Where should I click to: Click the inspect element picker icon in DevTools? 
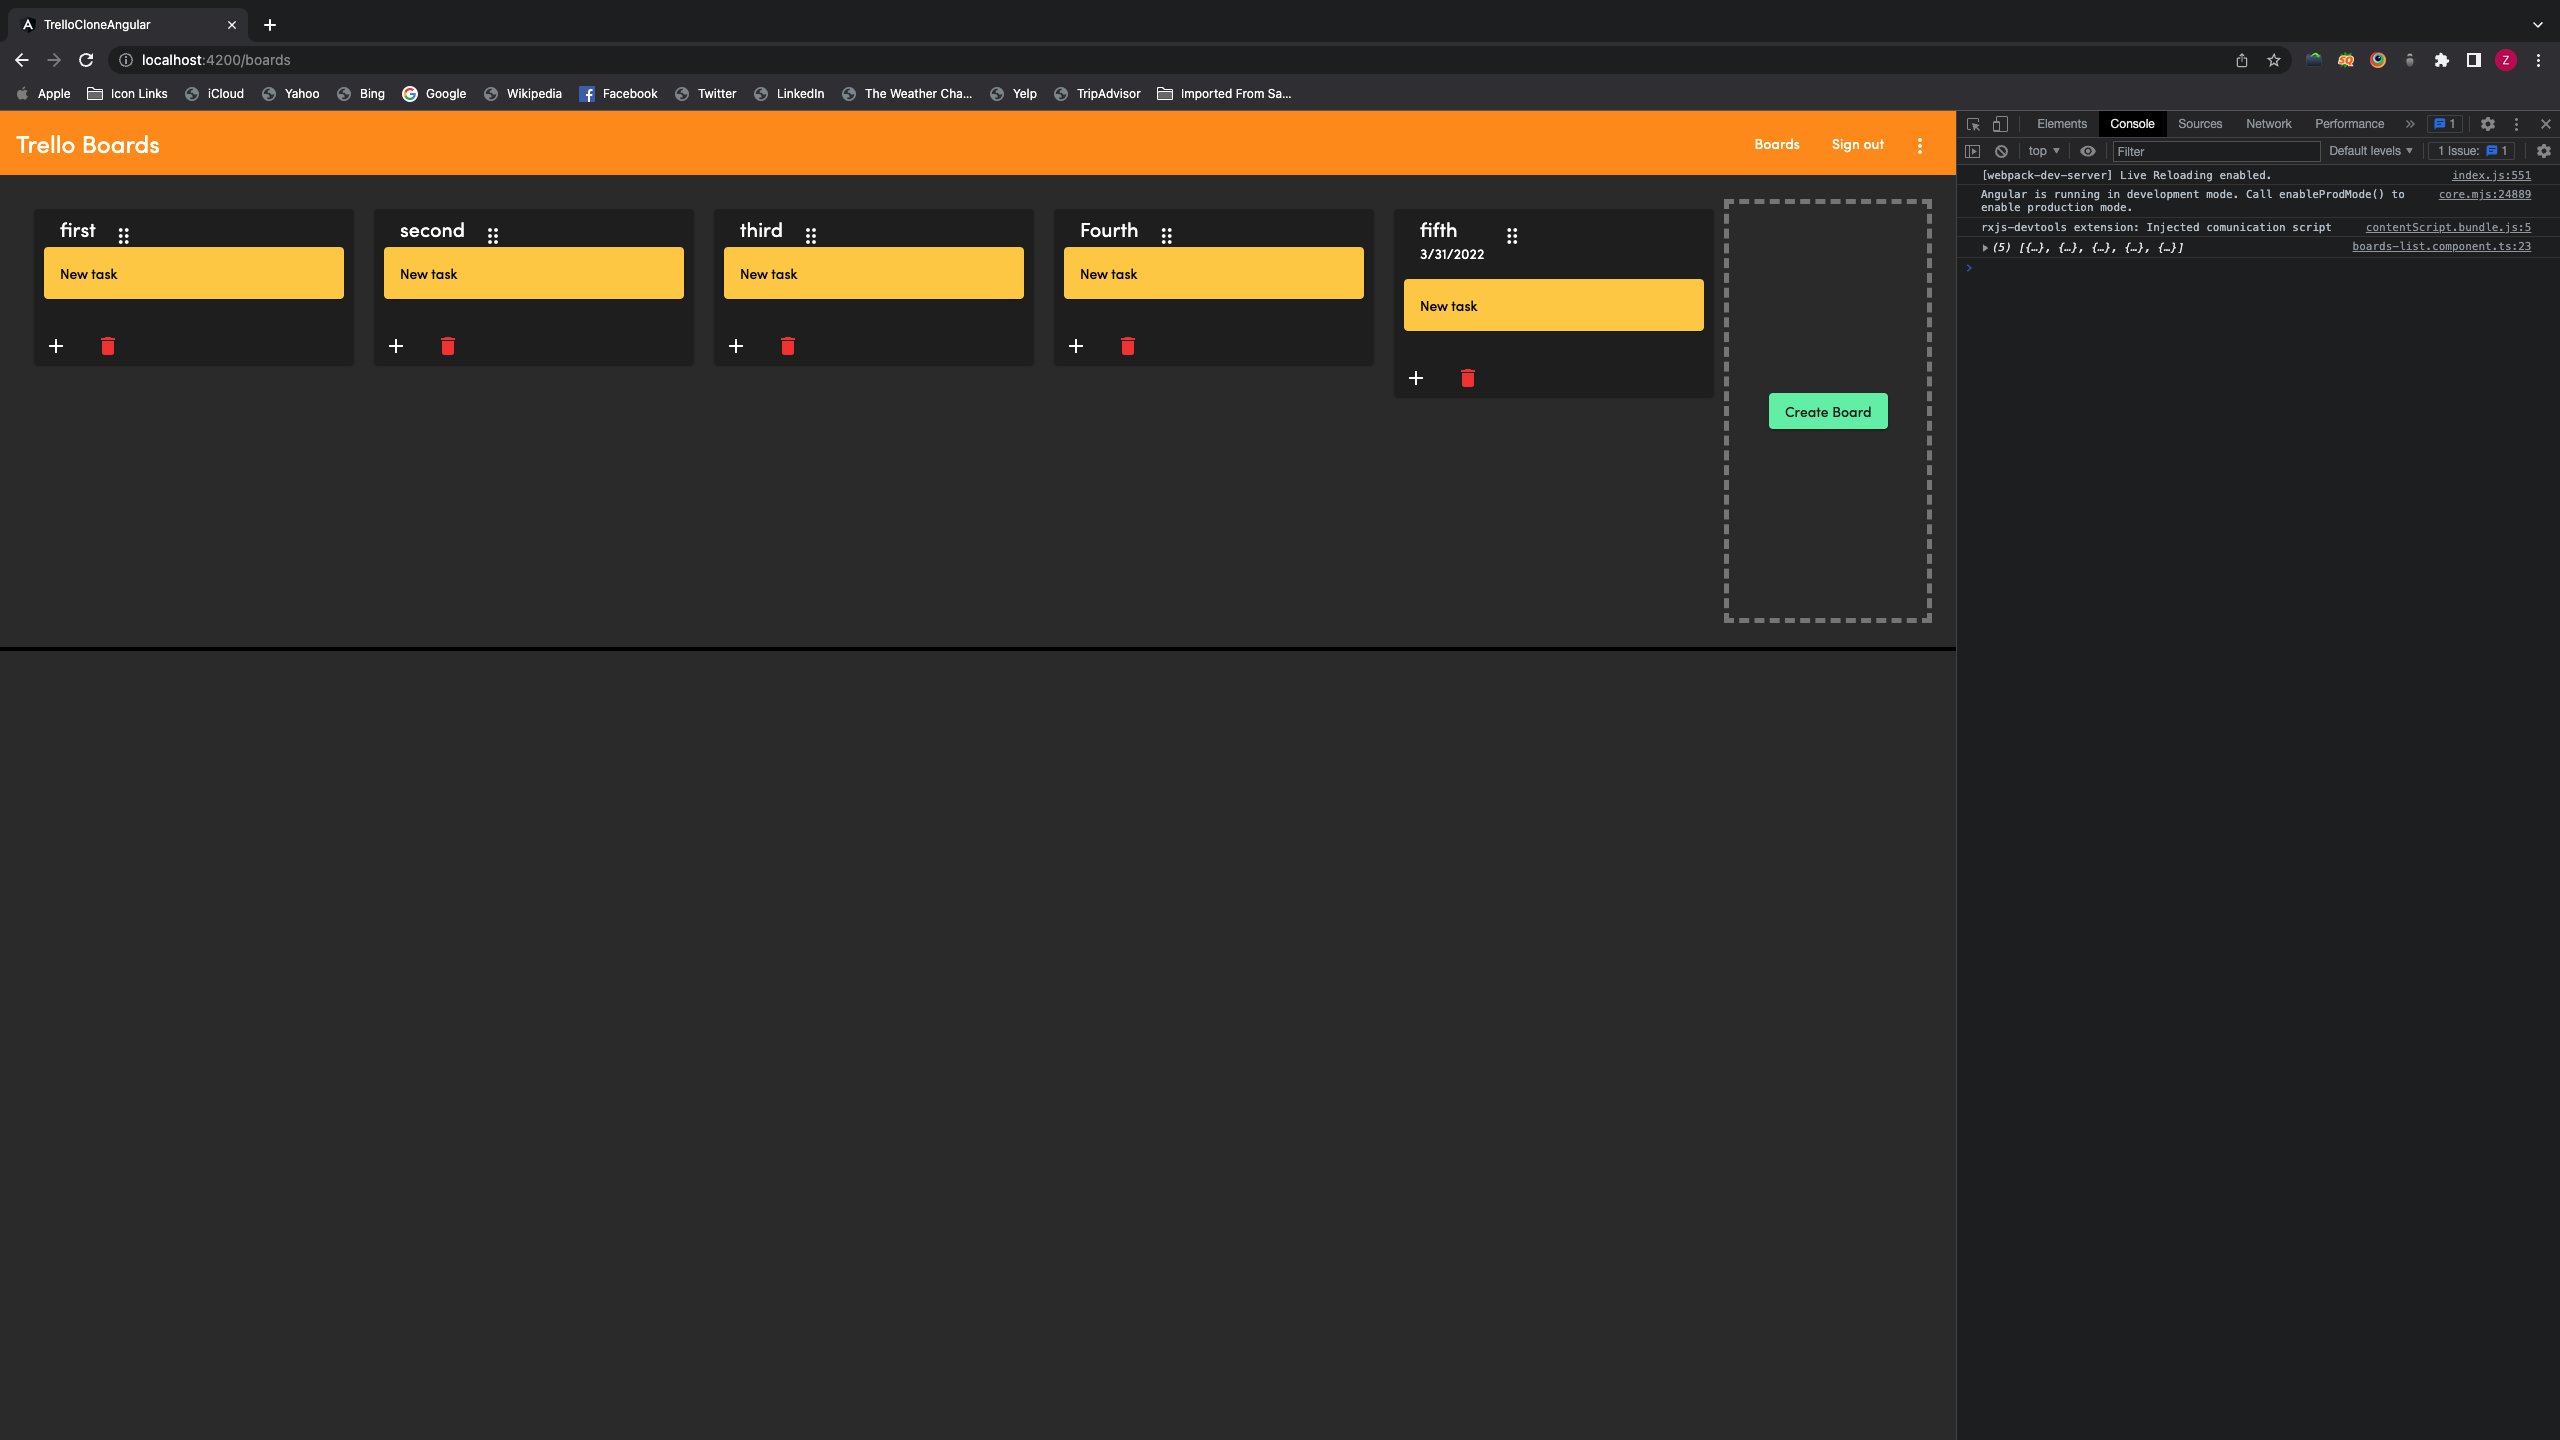[x=1973, y=124]
